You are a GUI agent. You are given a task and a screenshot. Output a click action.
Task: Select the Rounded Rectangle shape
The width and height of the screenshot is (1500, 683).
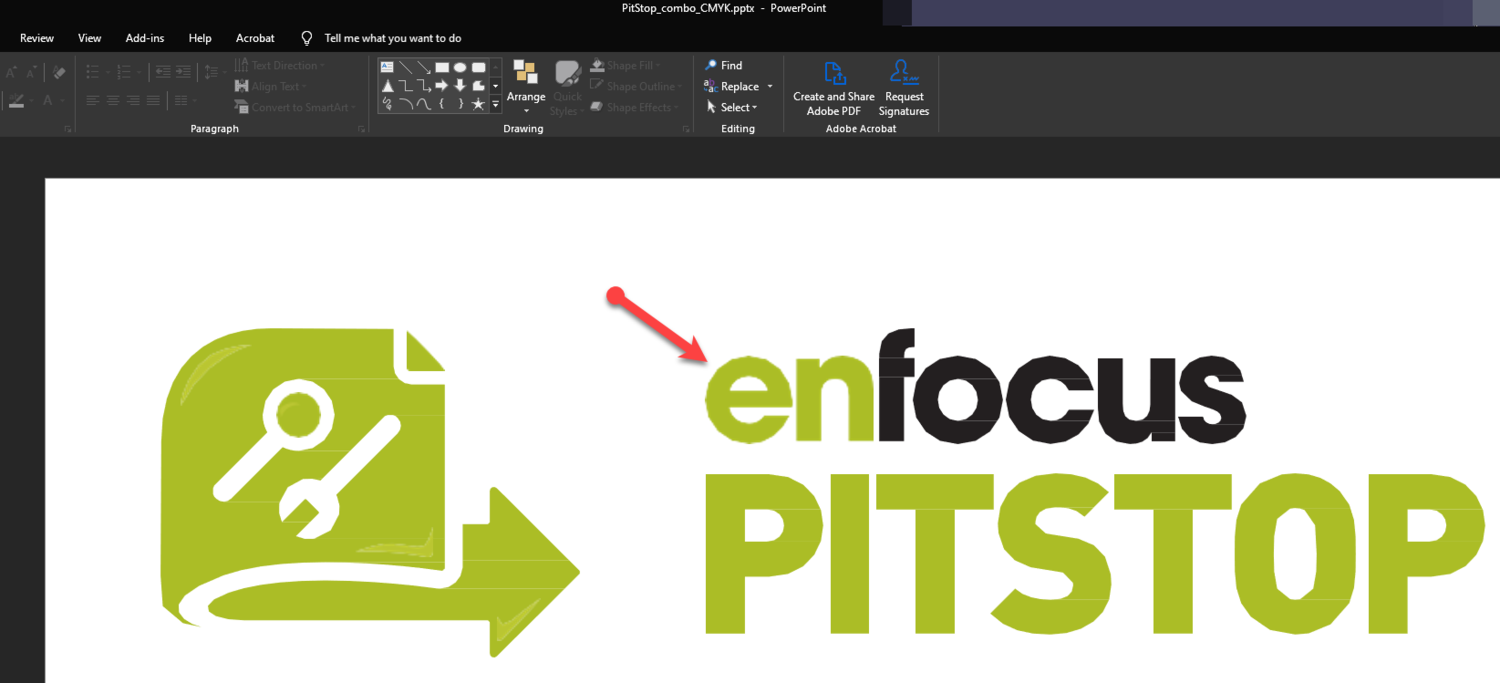point(478,67)
